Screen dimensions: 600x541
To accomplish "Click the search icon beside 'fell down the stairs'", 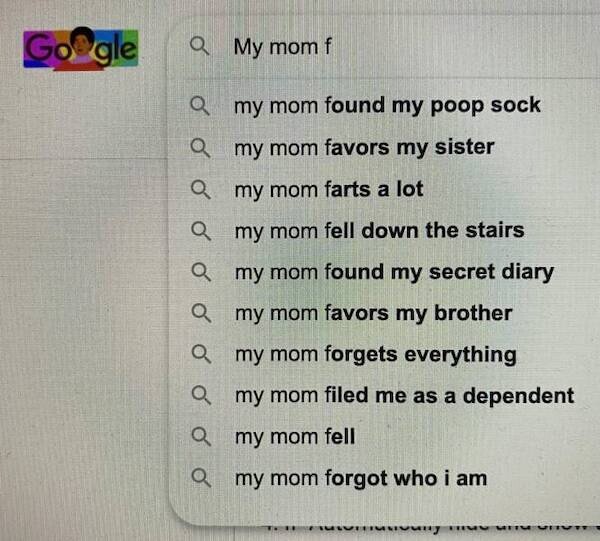I will pyautogui.click(x=200, y=230).
